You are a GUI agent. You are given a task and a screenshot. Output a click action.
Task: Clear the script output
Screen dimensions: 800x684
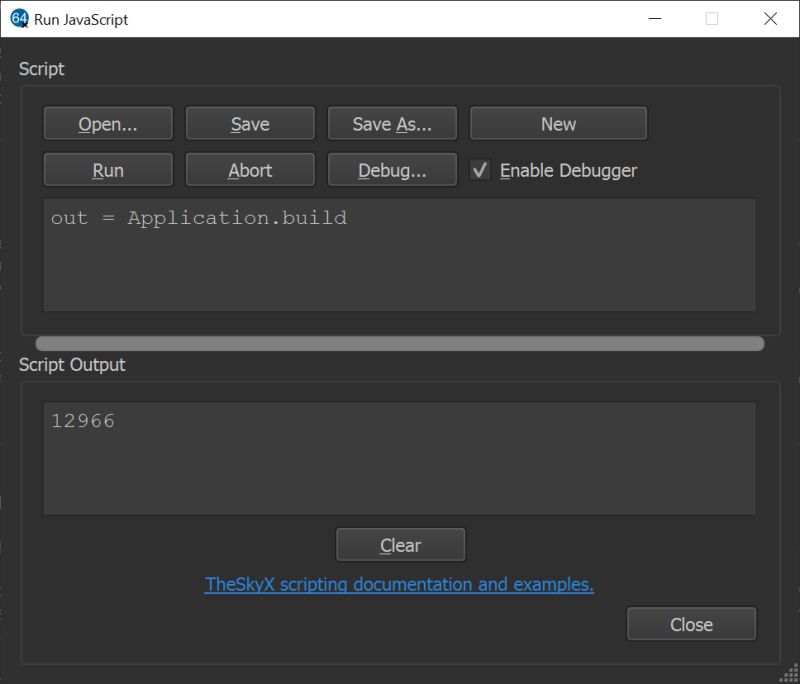point(401,545)
